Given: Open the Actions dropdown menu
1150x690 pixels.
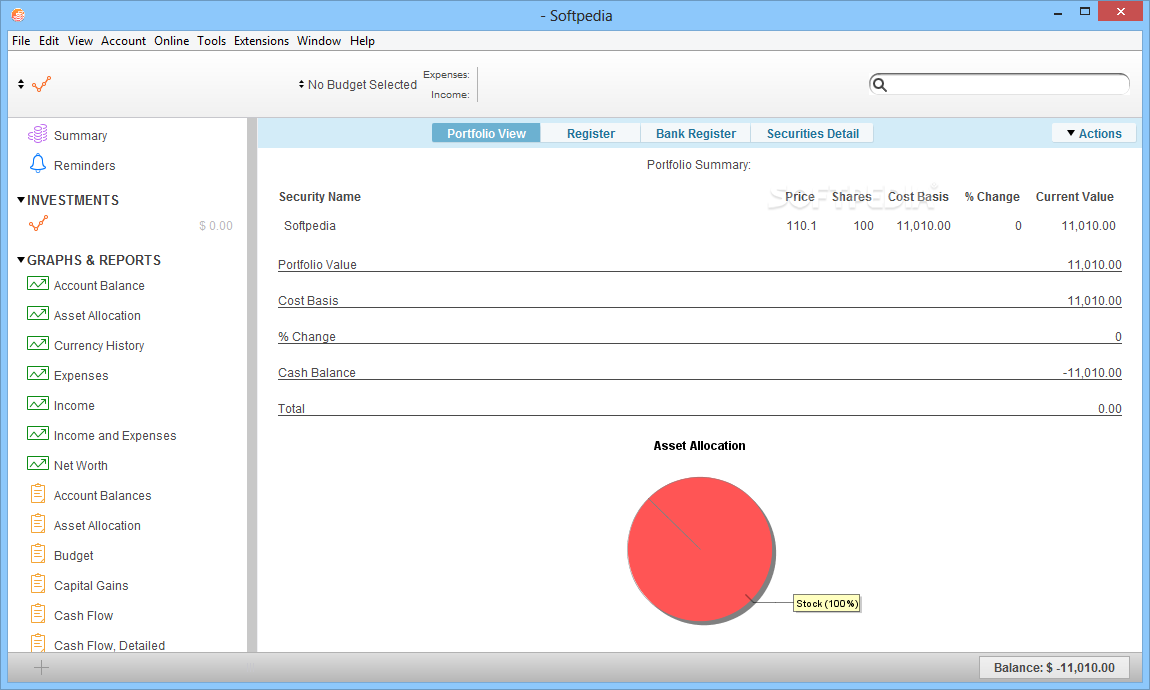Looking at the screenshot, I should pos(1094,133).
